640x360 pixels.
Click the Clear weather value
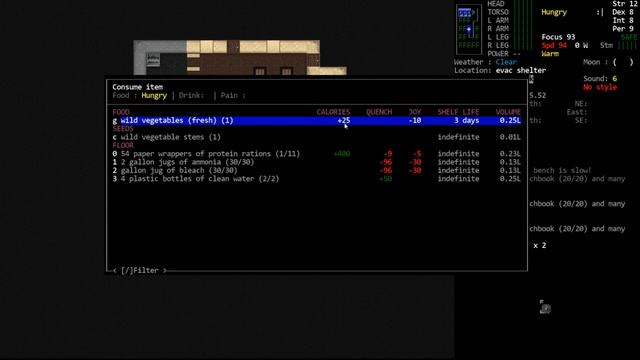(506, 62)
